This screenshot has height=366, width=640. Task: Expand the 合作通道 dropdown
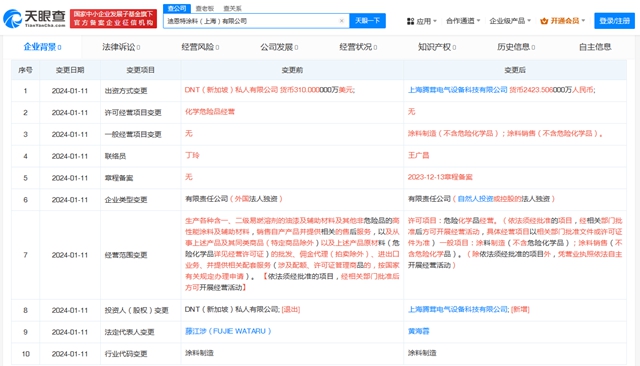click(463, 21)
